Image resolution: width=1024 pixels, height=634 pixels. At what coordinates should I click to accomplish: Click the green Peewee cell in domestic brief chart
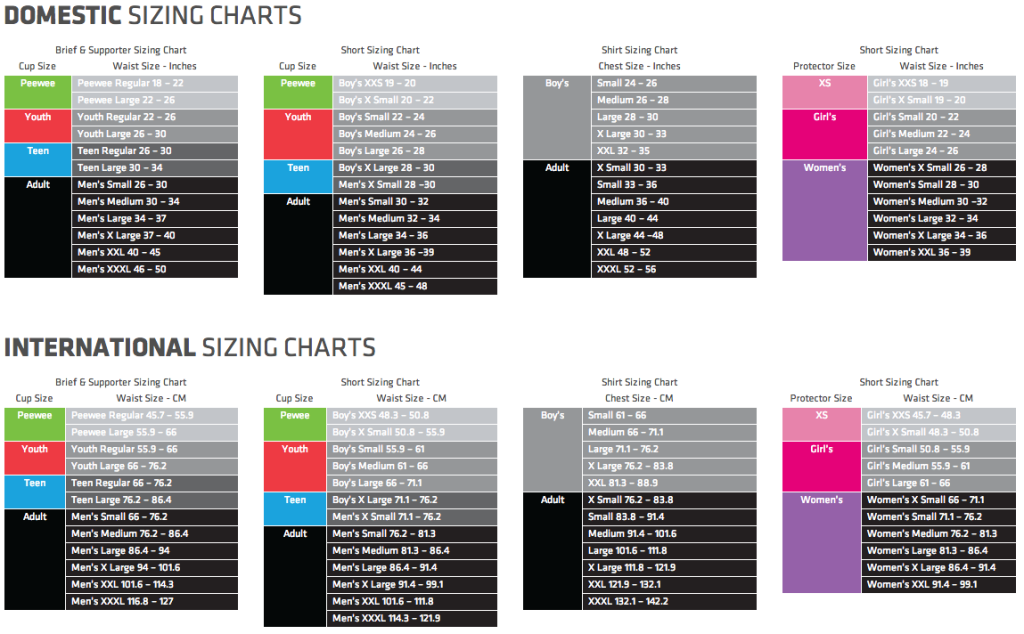pyautogui.click(x=37, y=92)
